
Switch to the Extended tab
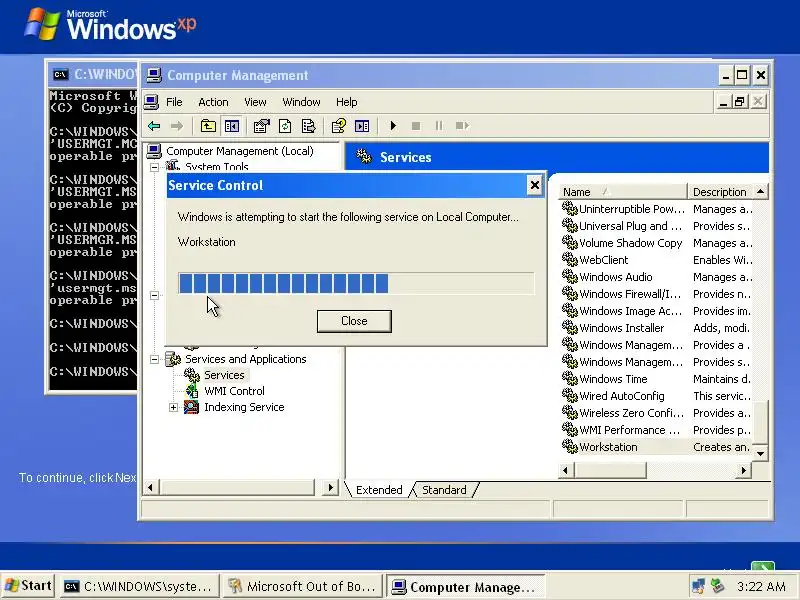pos(379,490)
